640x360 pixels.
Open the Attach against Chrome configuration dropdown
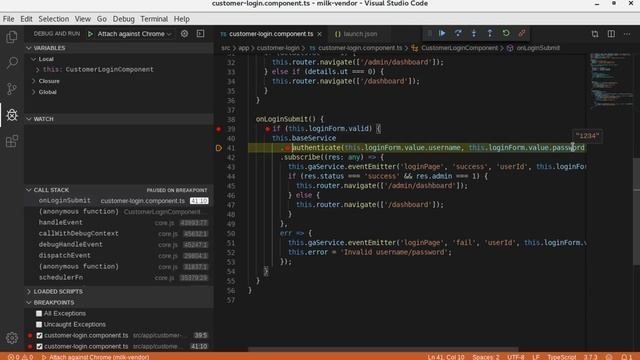134,34
